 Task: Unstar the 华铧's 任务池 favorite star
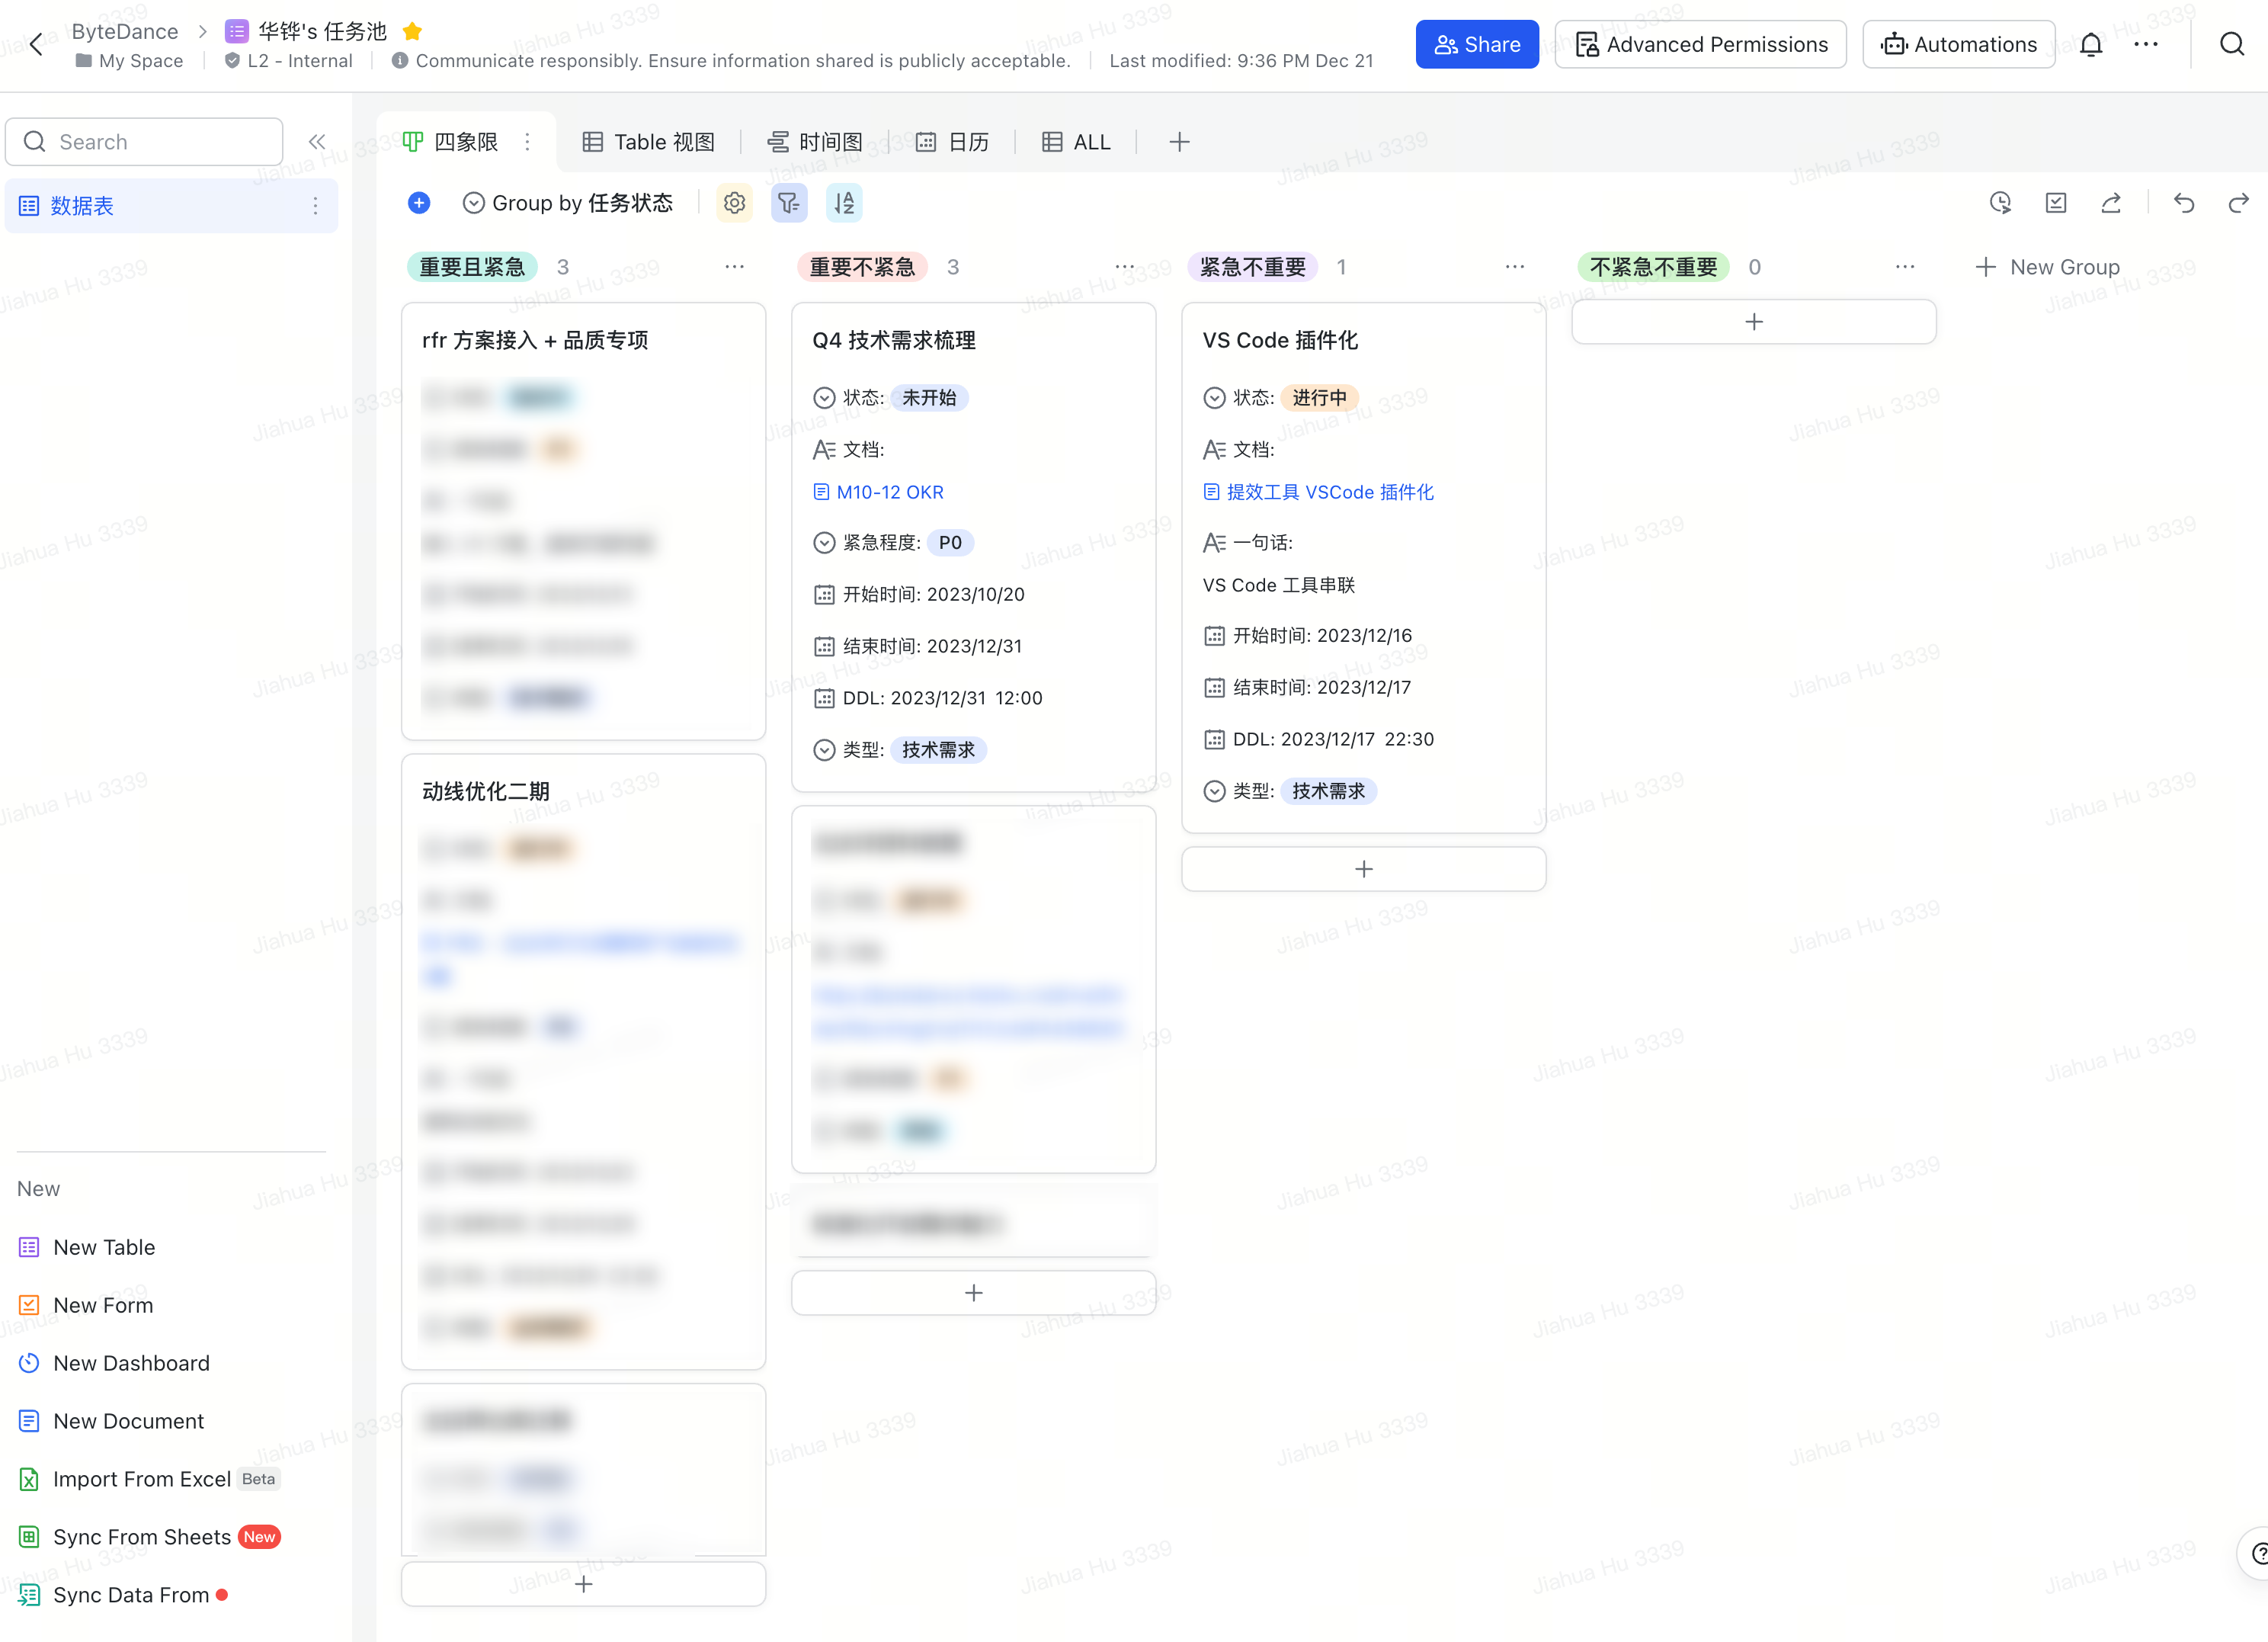pyautogui.click(x=412, y=31)
